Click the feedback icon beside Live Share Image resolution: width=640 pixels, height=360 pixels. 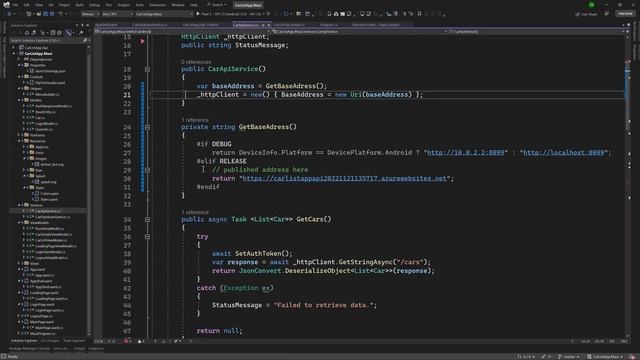[x=607, y=14]
